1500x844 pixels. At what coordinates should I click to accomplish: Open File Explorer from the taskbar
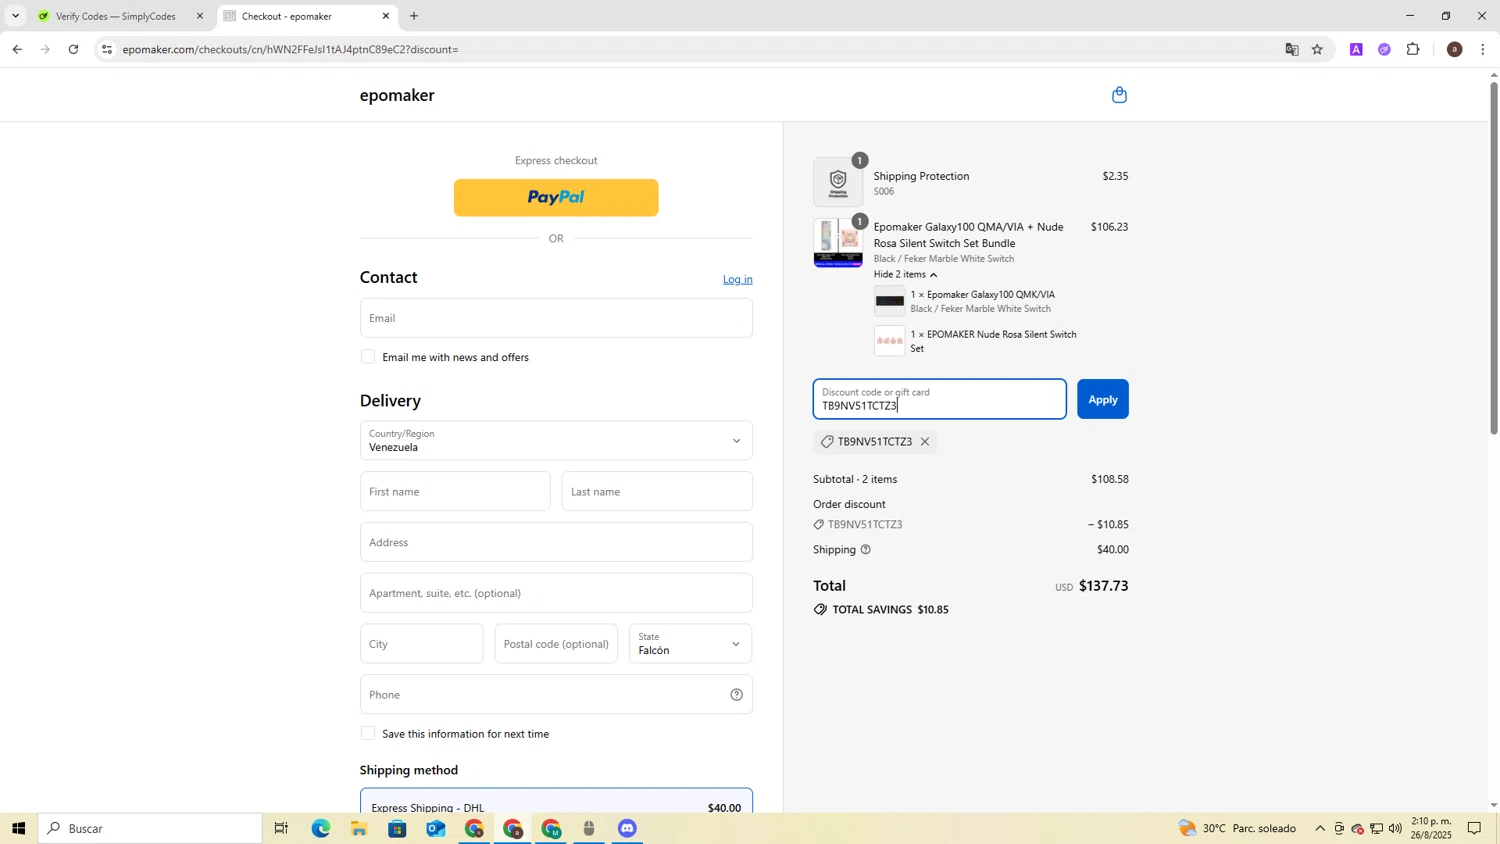[358, 828]
